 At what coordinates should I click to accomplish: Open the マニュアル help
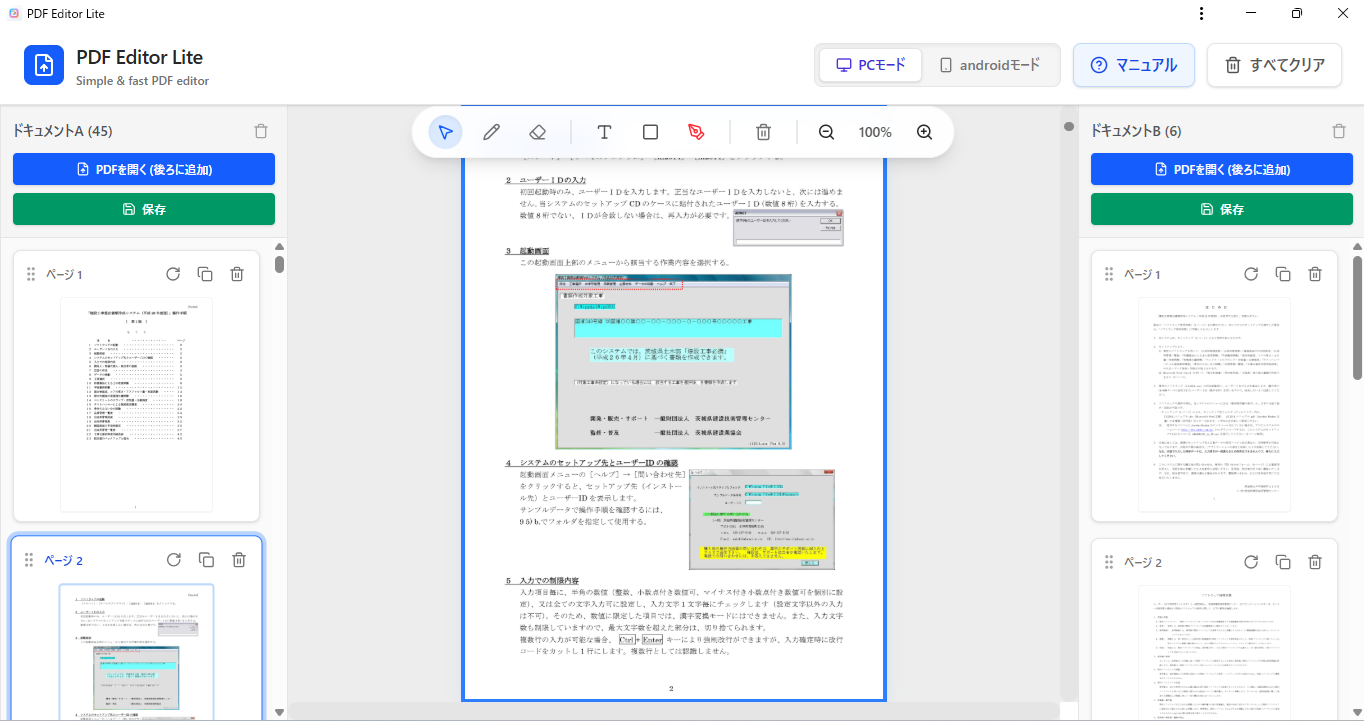point(1134,65)
